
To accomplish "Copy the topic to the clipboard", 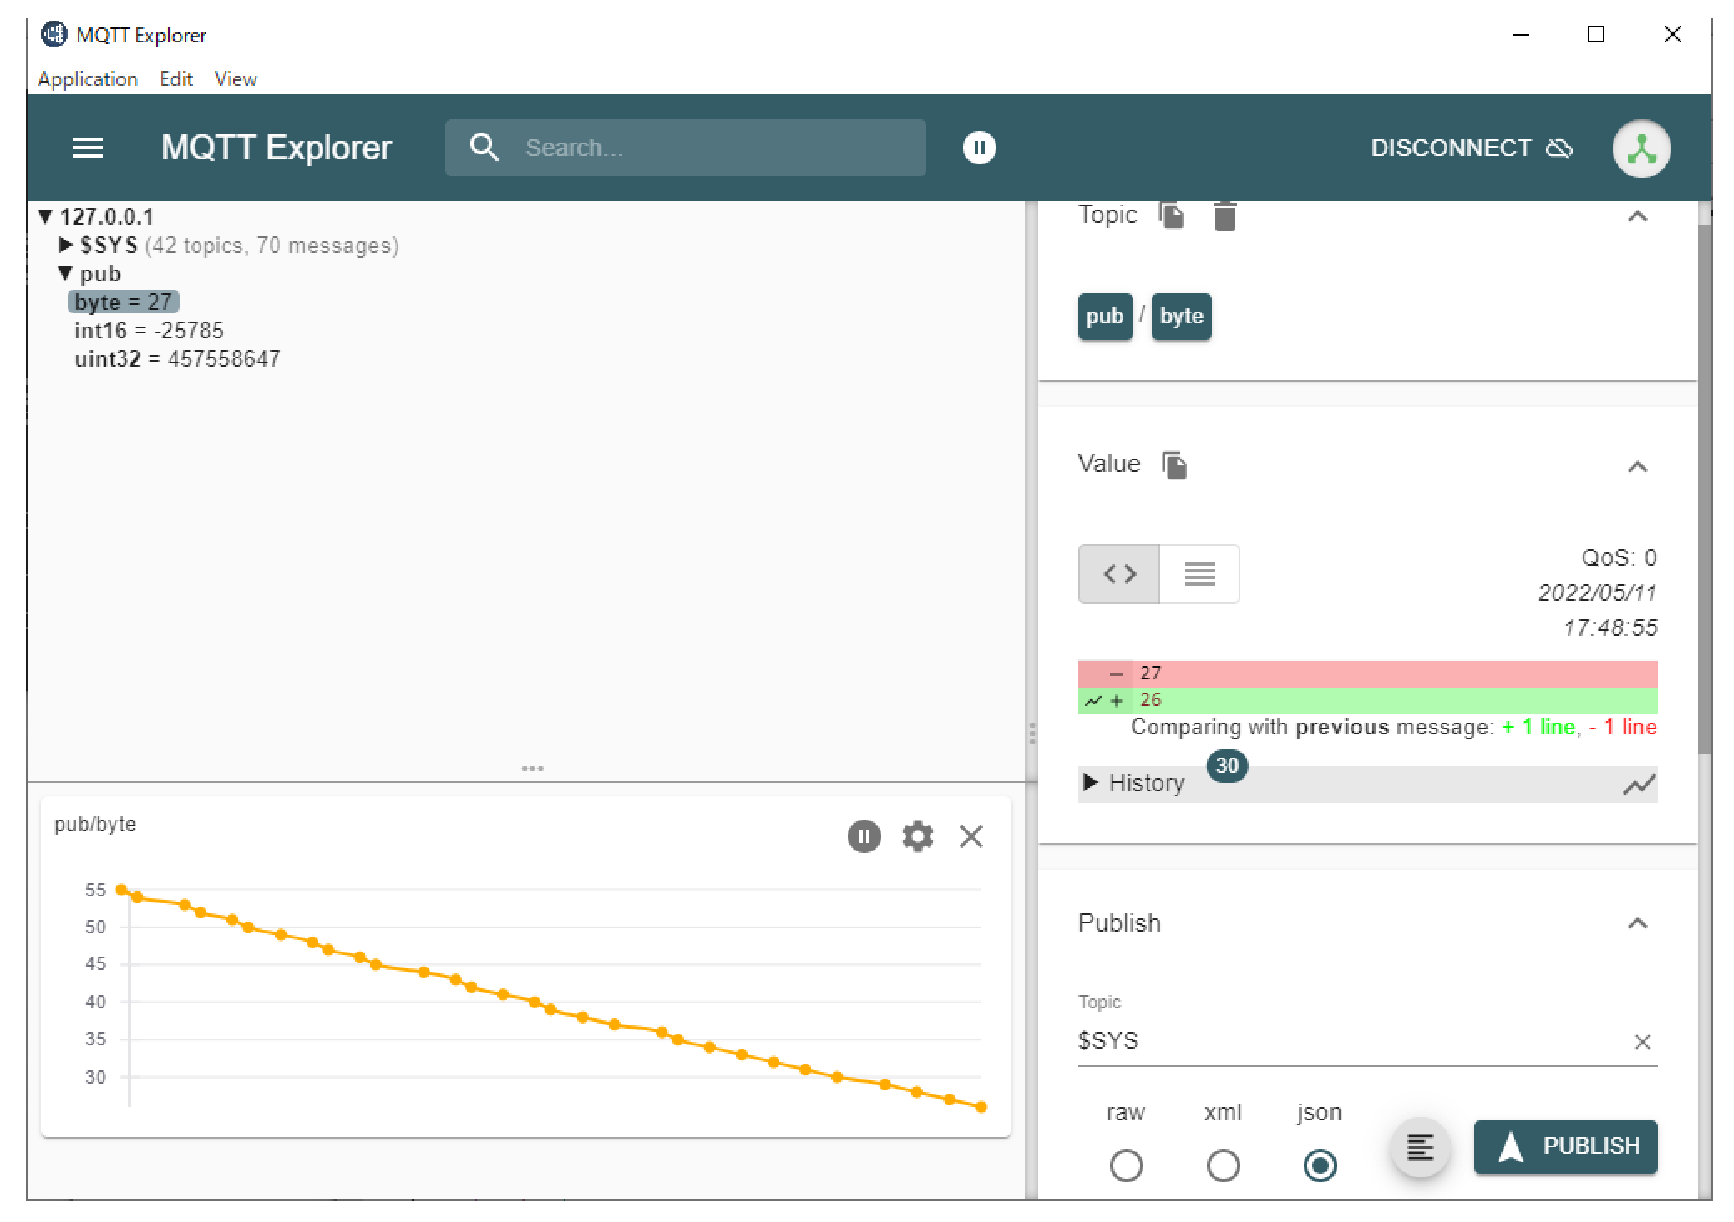I will click(x=1171, y=215).
